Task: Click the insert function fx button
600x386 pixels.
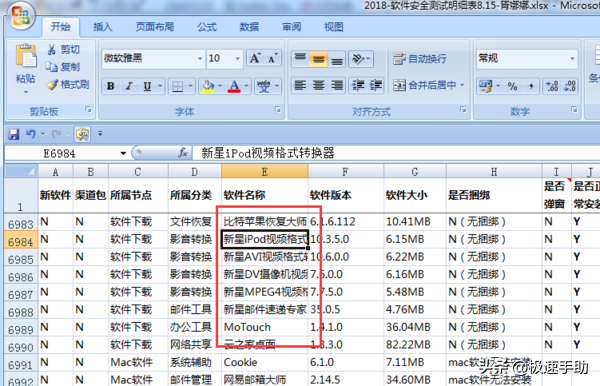Action: pos(183,153)
